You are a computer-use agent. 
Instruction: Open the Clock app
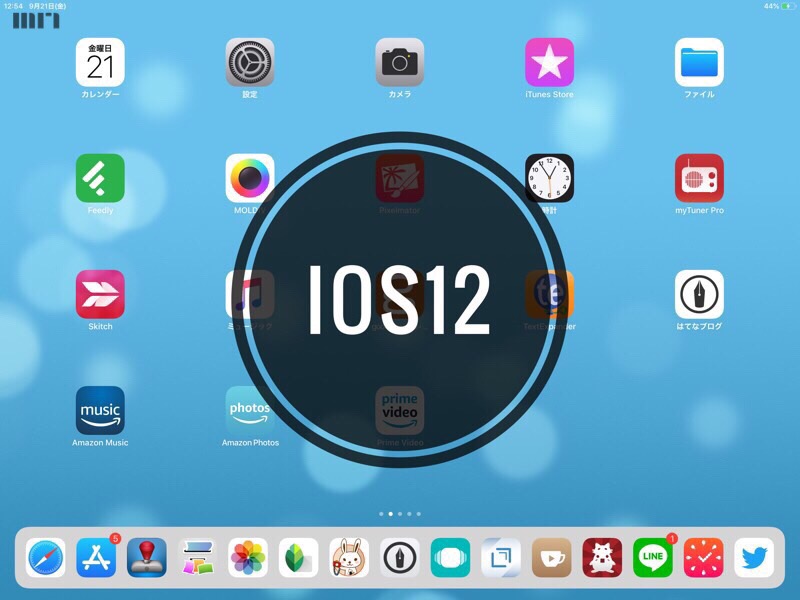click(549, 178)
